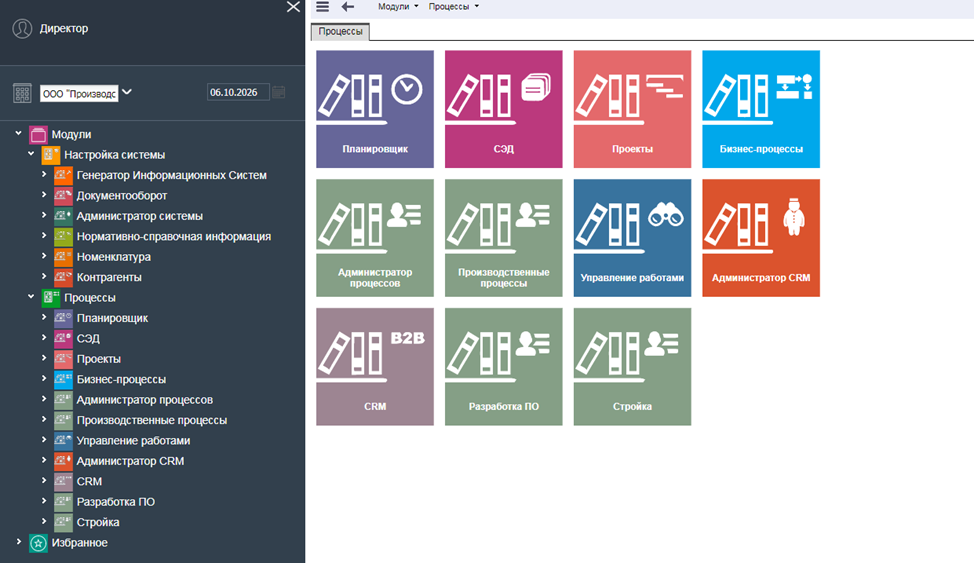Open the Производственные процессы tile
974x563 pixels.
click(503, 238)
